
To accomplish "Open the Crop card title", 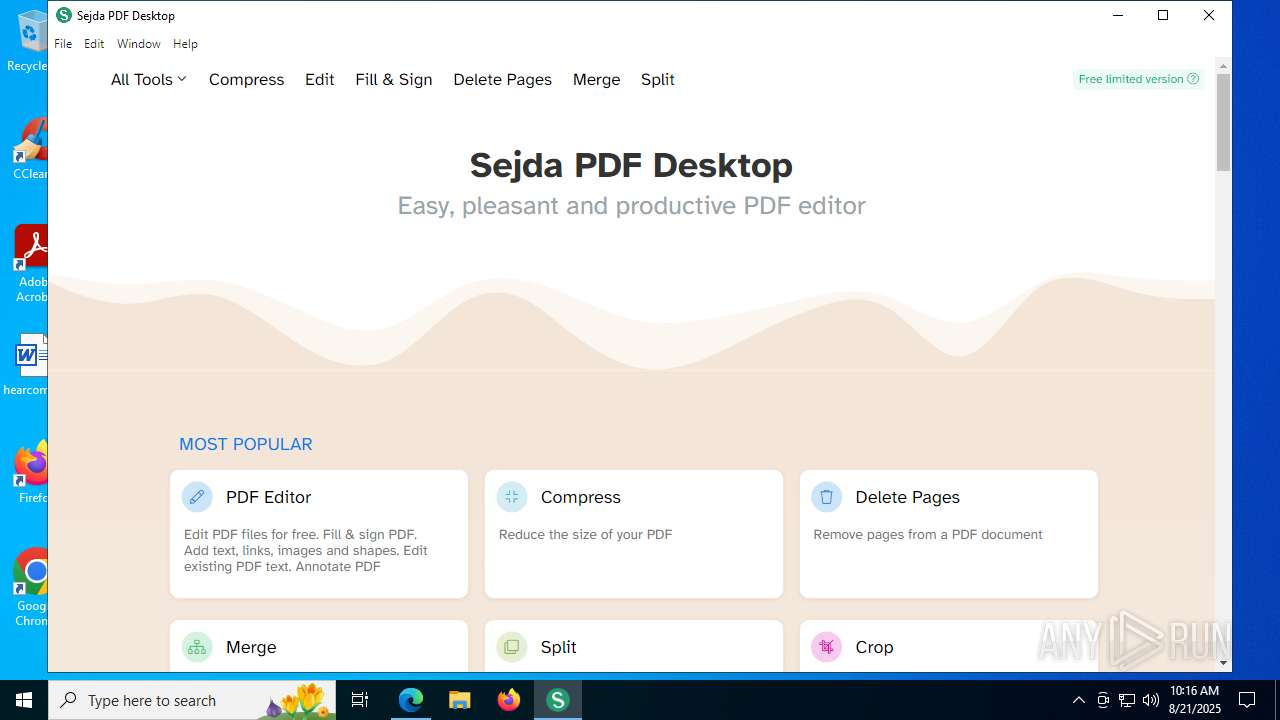I will click(874, 647).
